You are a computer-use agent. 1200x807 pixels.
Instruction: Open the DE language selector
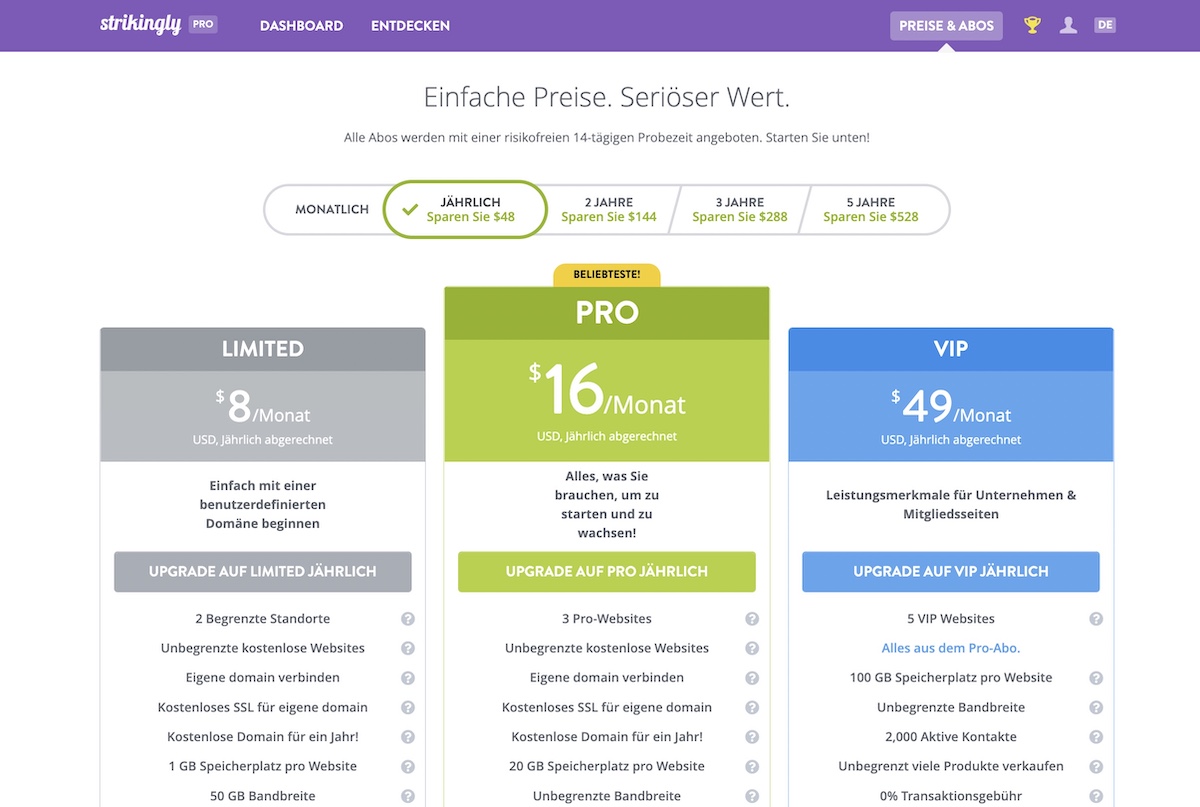pos(1105,25)
